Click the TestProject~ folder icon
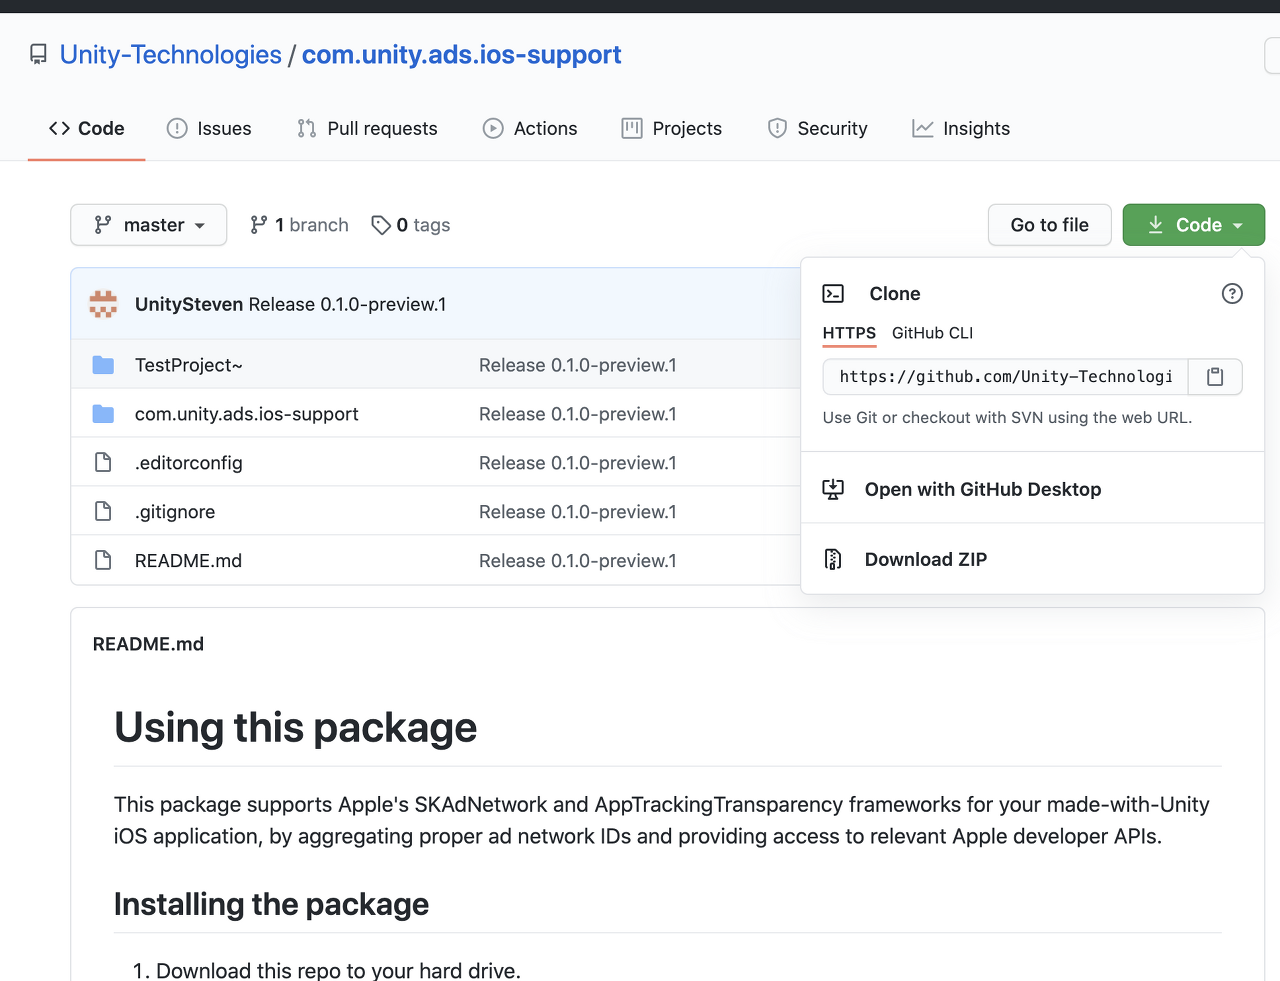 pyautogui.click(x=103, y=365)
